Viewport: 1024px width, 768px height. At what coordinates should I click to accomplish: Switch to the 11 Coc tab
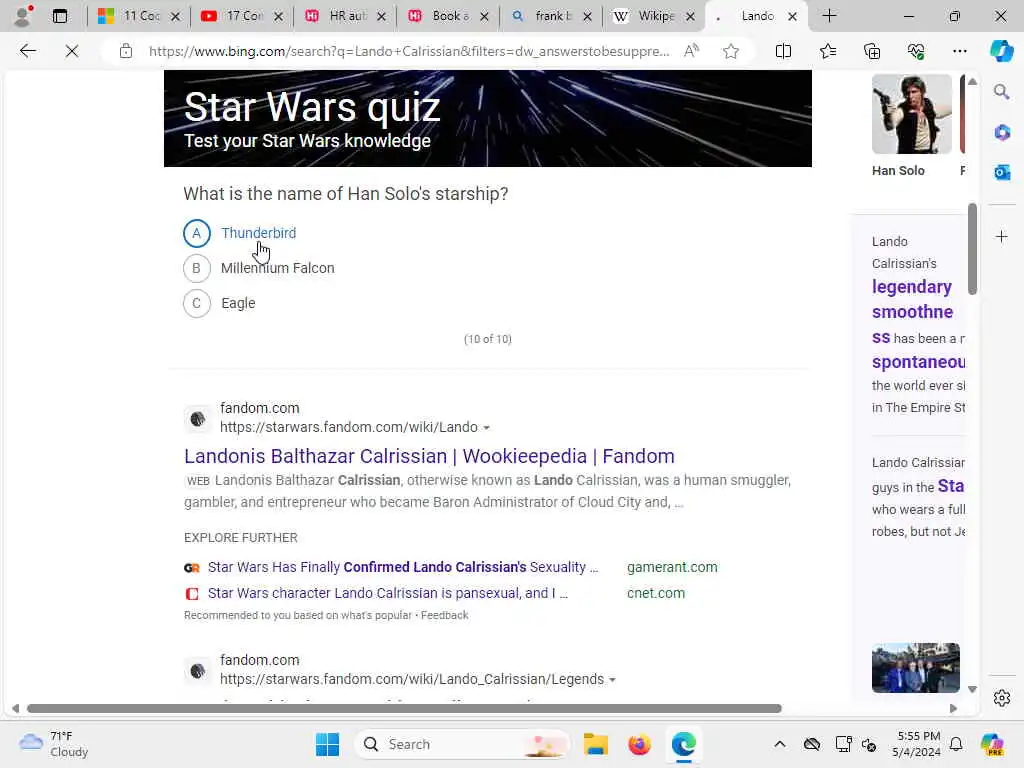131,16
